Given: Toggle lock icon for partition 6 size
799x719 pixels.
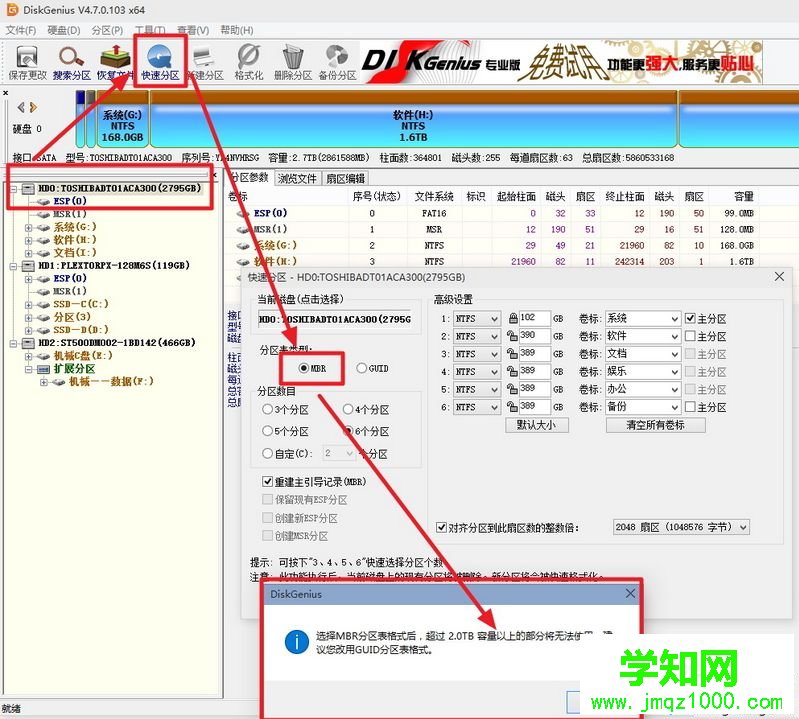Looking at the screenshot, I should click(x=512, y=407).
